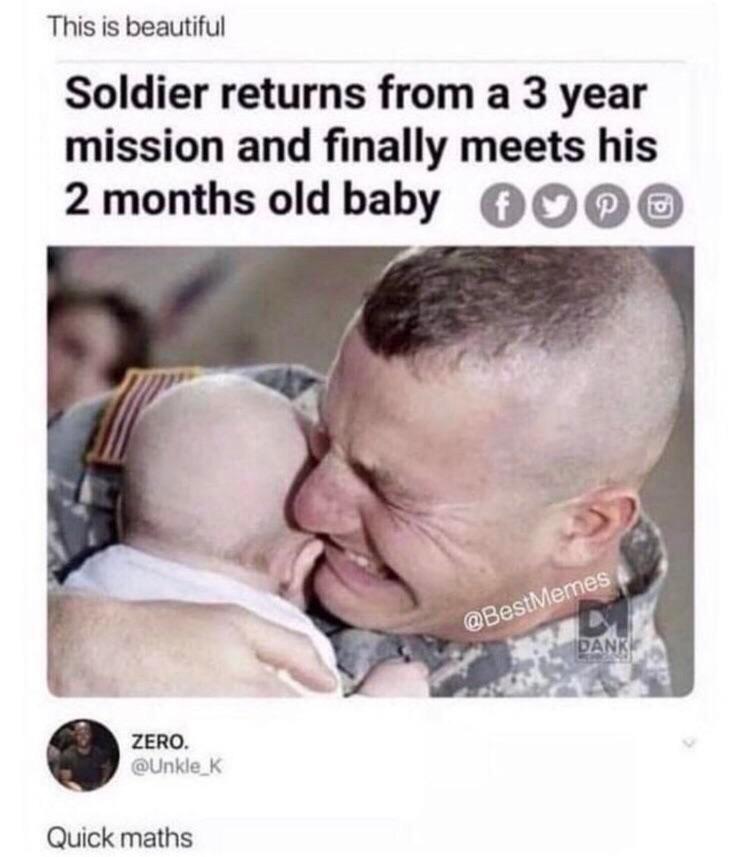750x857 pixels.
Task: Select the 'Quick maths' tweet text
Action: tap(120, 837)
